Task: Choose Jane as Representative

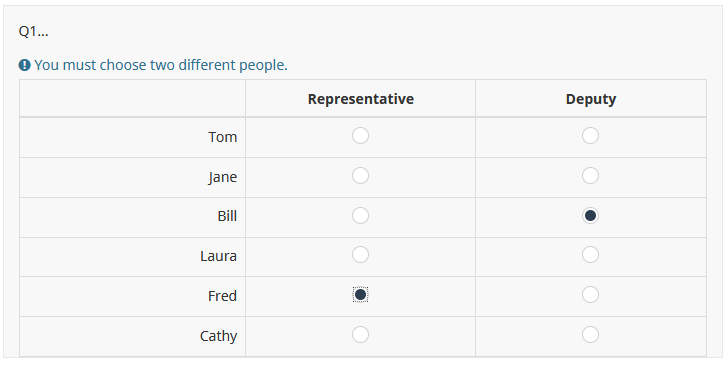Action: 360,176
